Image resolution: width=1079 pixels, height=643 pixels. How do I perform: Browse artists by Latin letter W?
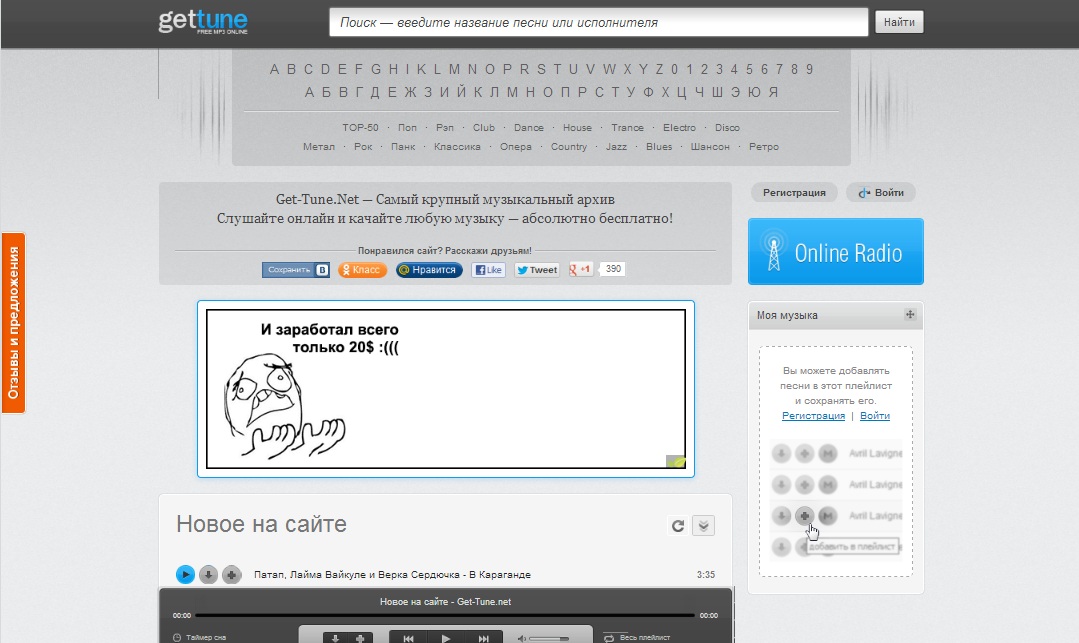(609, 70)
